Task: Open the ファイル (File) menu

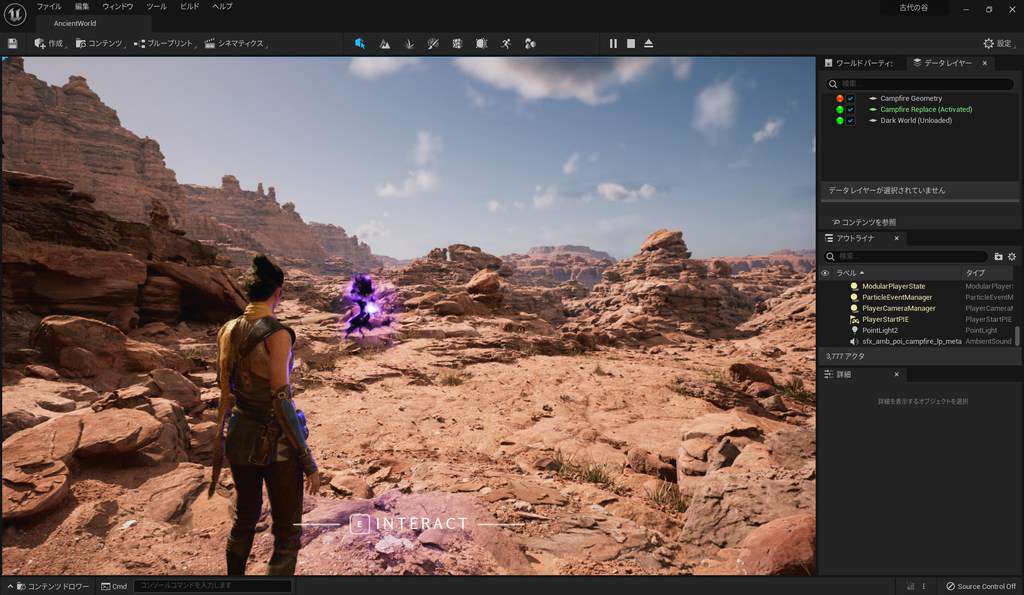Action: (49, 7)
